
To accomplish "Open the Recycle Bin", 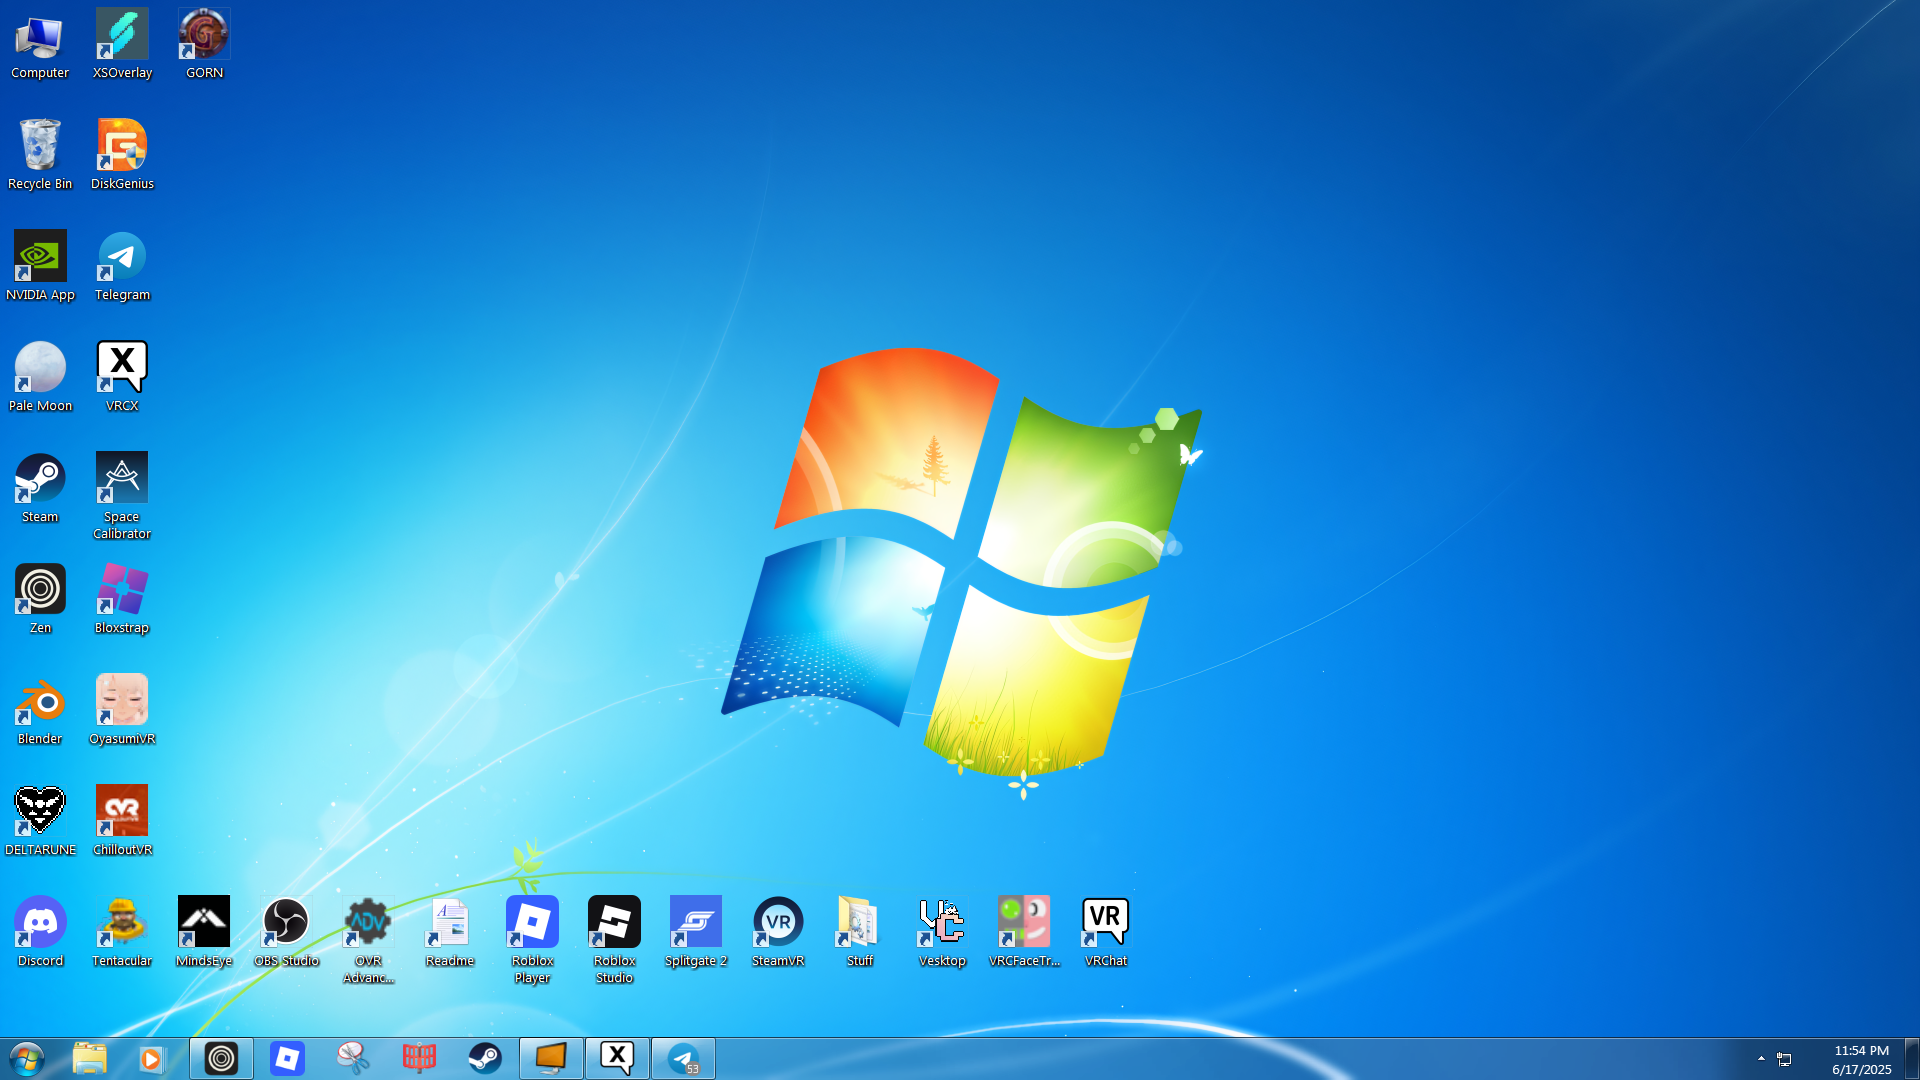I will point(40,156).
